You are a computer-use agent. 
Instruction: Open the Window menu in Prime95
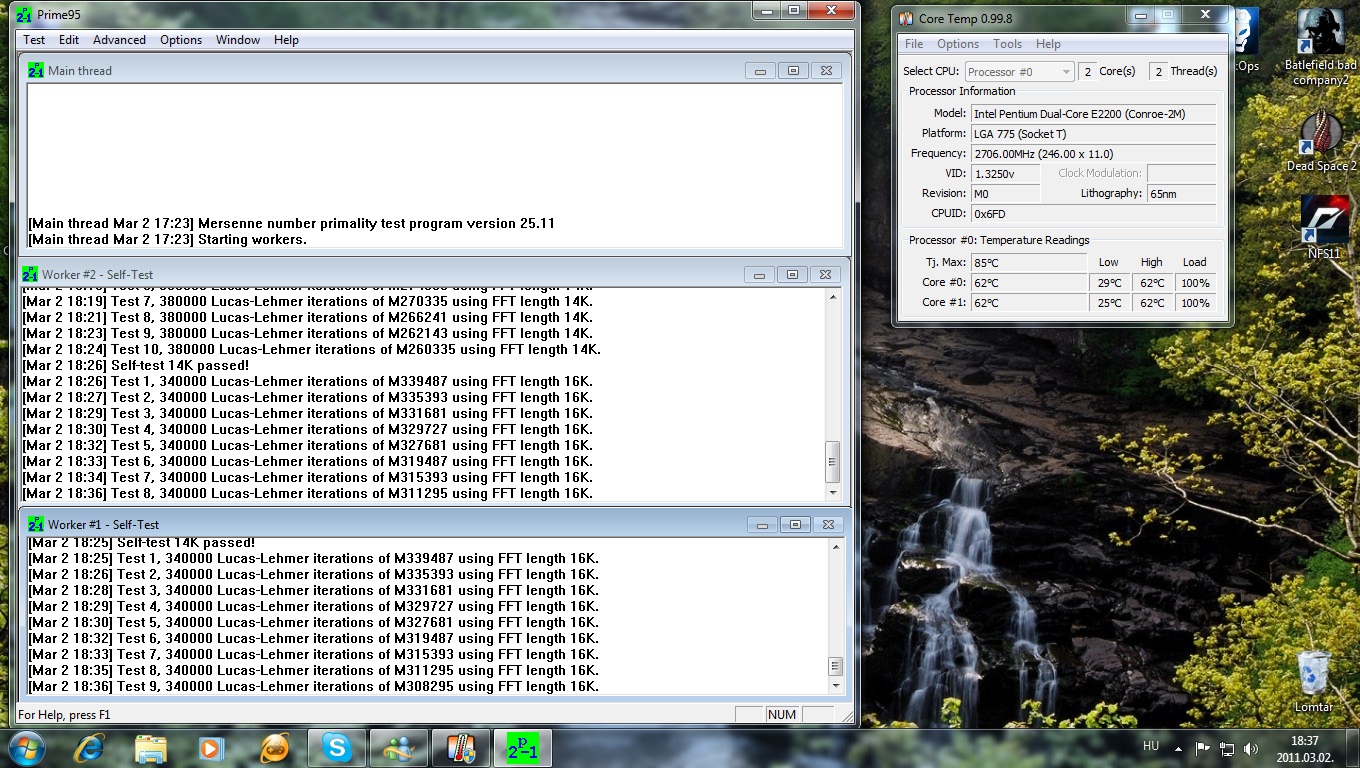238,40
